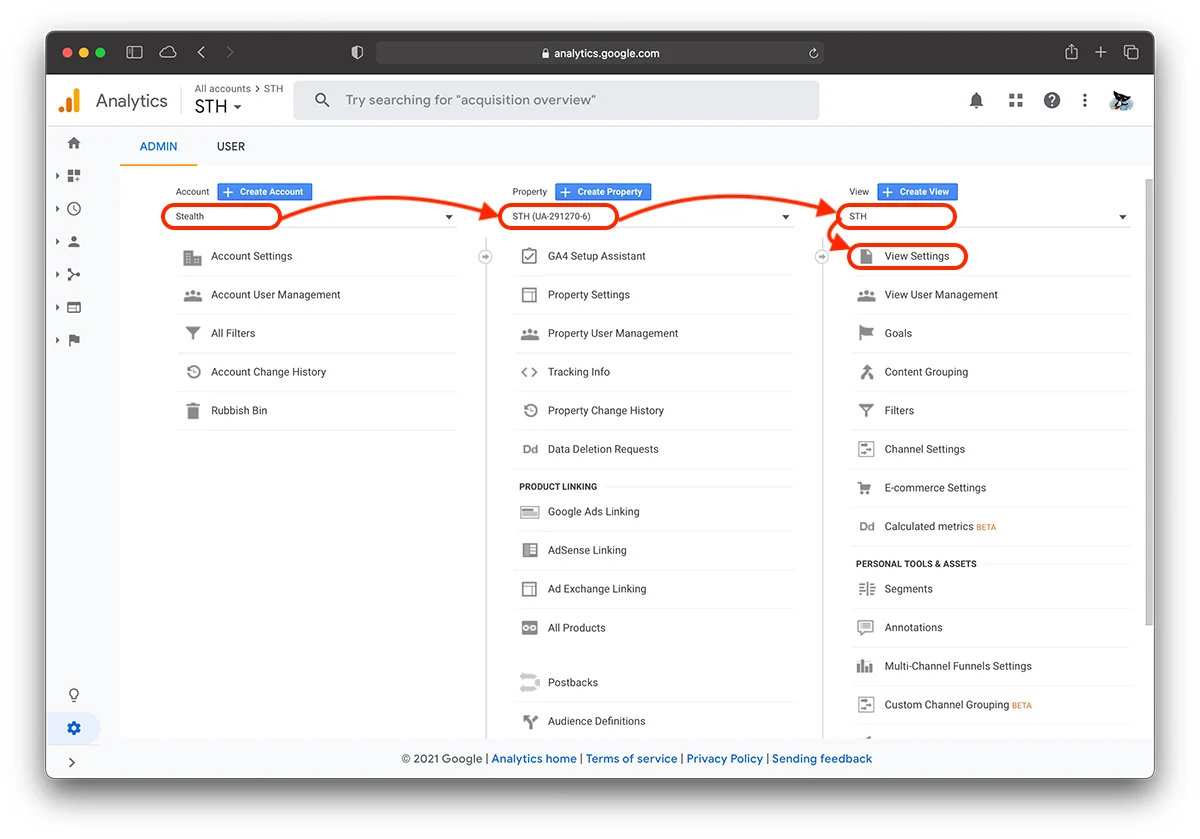This screenshot has height=839, width=1200.
Task: Open the Google apps grid
Action: click(x=1016, y=100)
